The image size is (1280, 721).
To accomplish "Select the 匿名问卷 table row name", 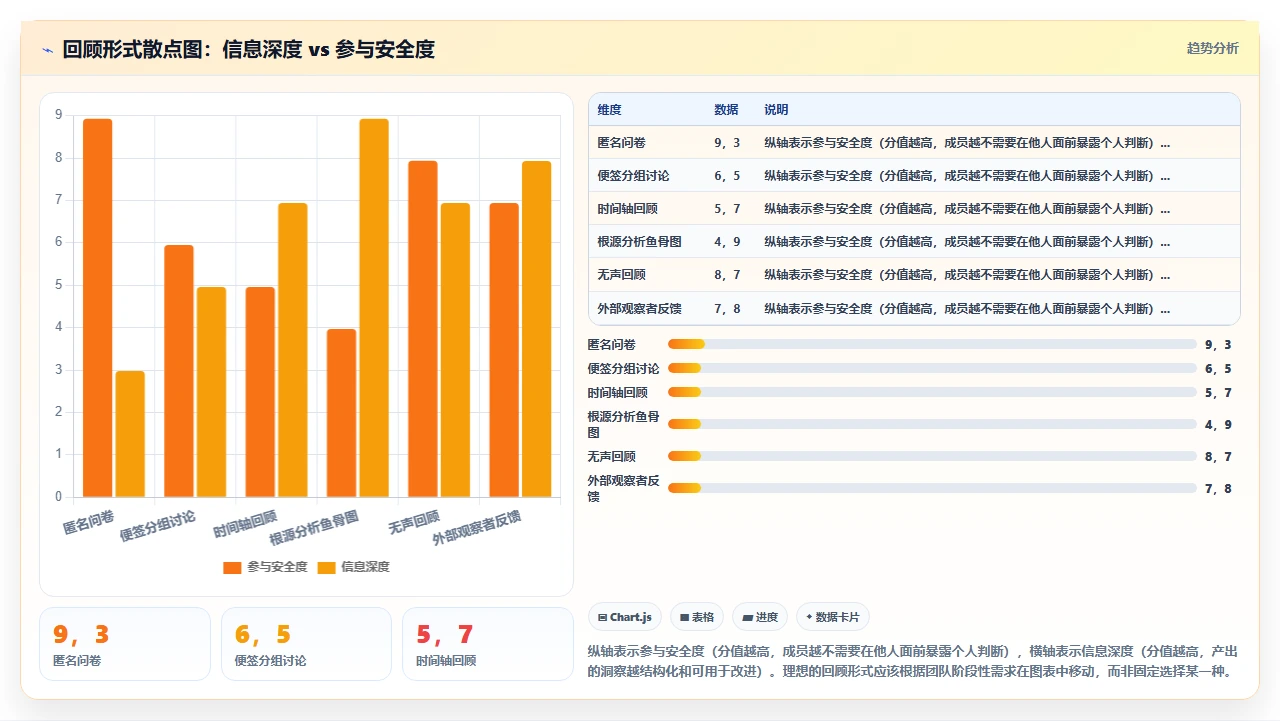I will point(622,143).
